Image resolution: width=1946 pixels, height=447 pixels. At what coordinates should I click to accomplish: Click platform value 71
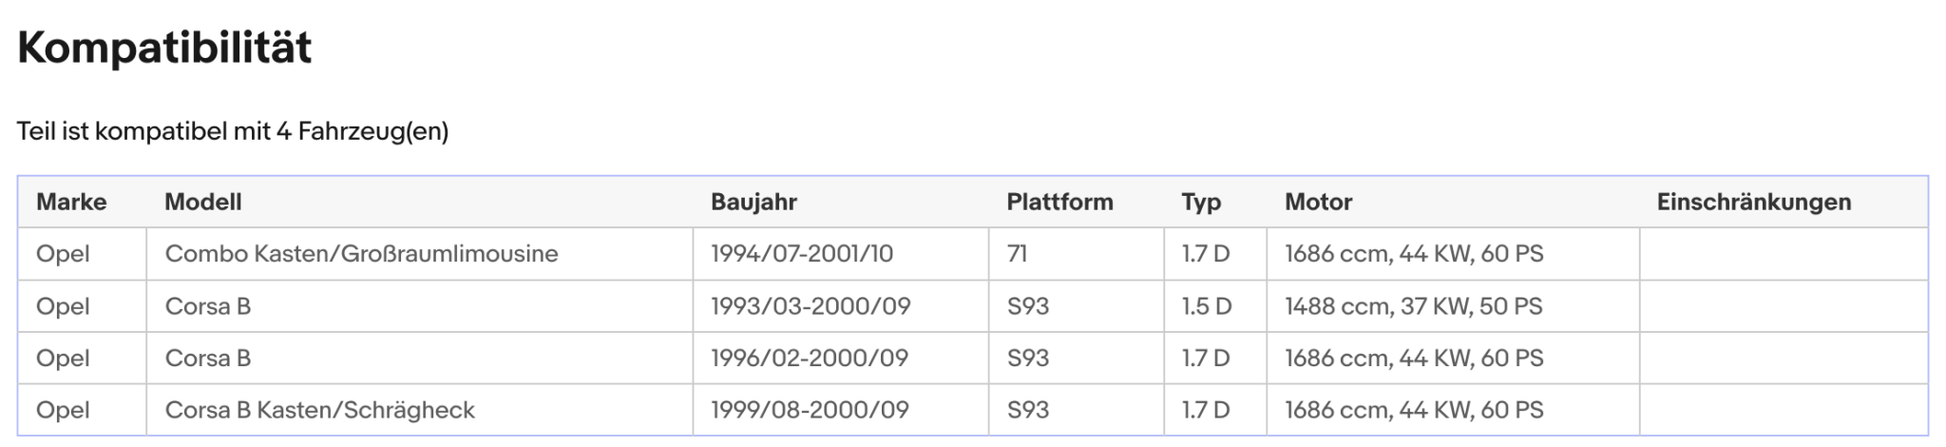pyautogui.click(x=1017, y=254)
